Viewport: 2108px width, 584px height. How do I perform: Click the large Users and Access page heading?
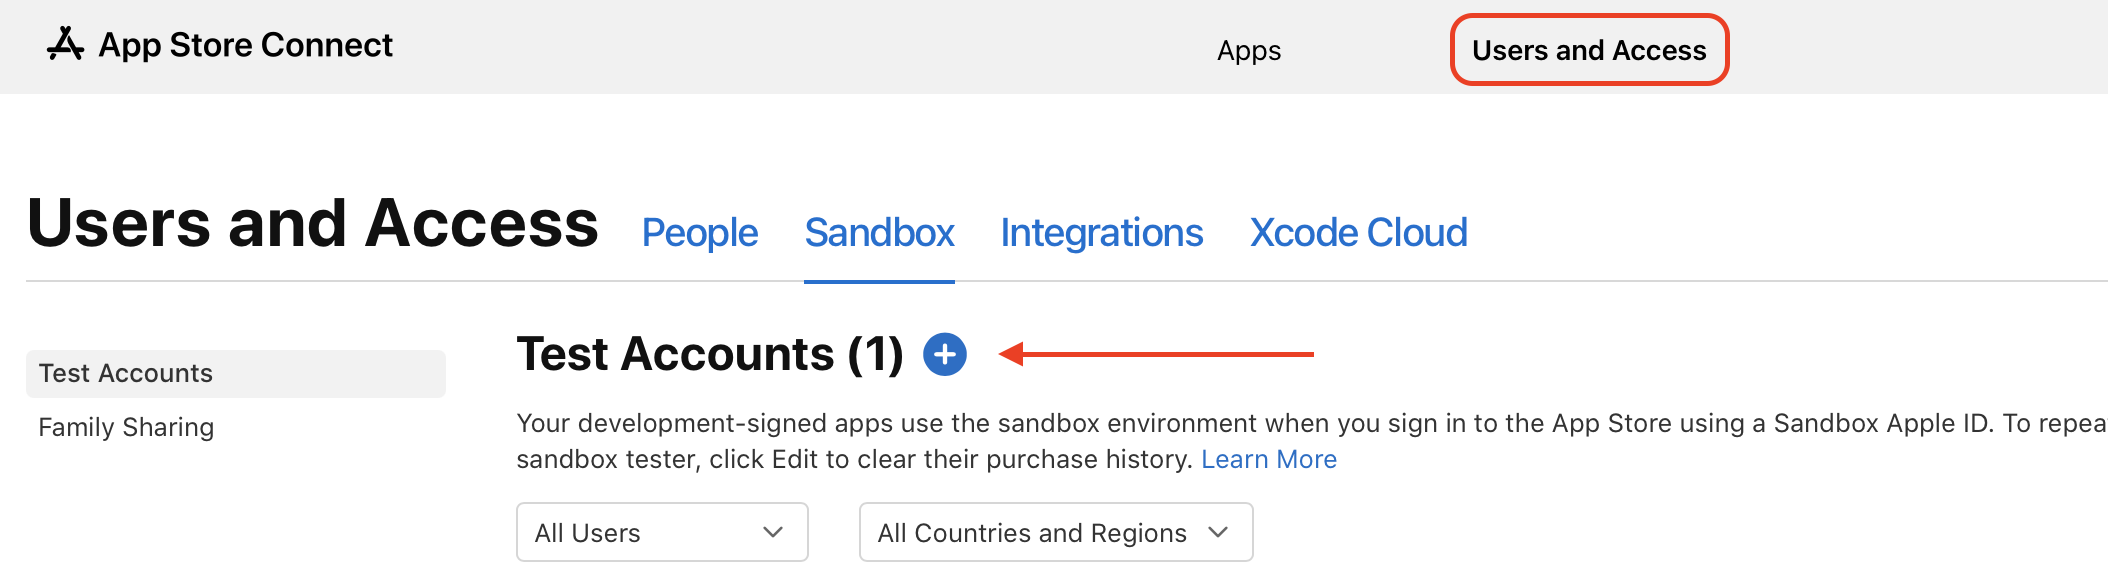coord(312,223)
